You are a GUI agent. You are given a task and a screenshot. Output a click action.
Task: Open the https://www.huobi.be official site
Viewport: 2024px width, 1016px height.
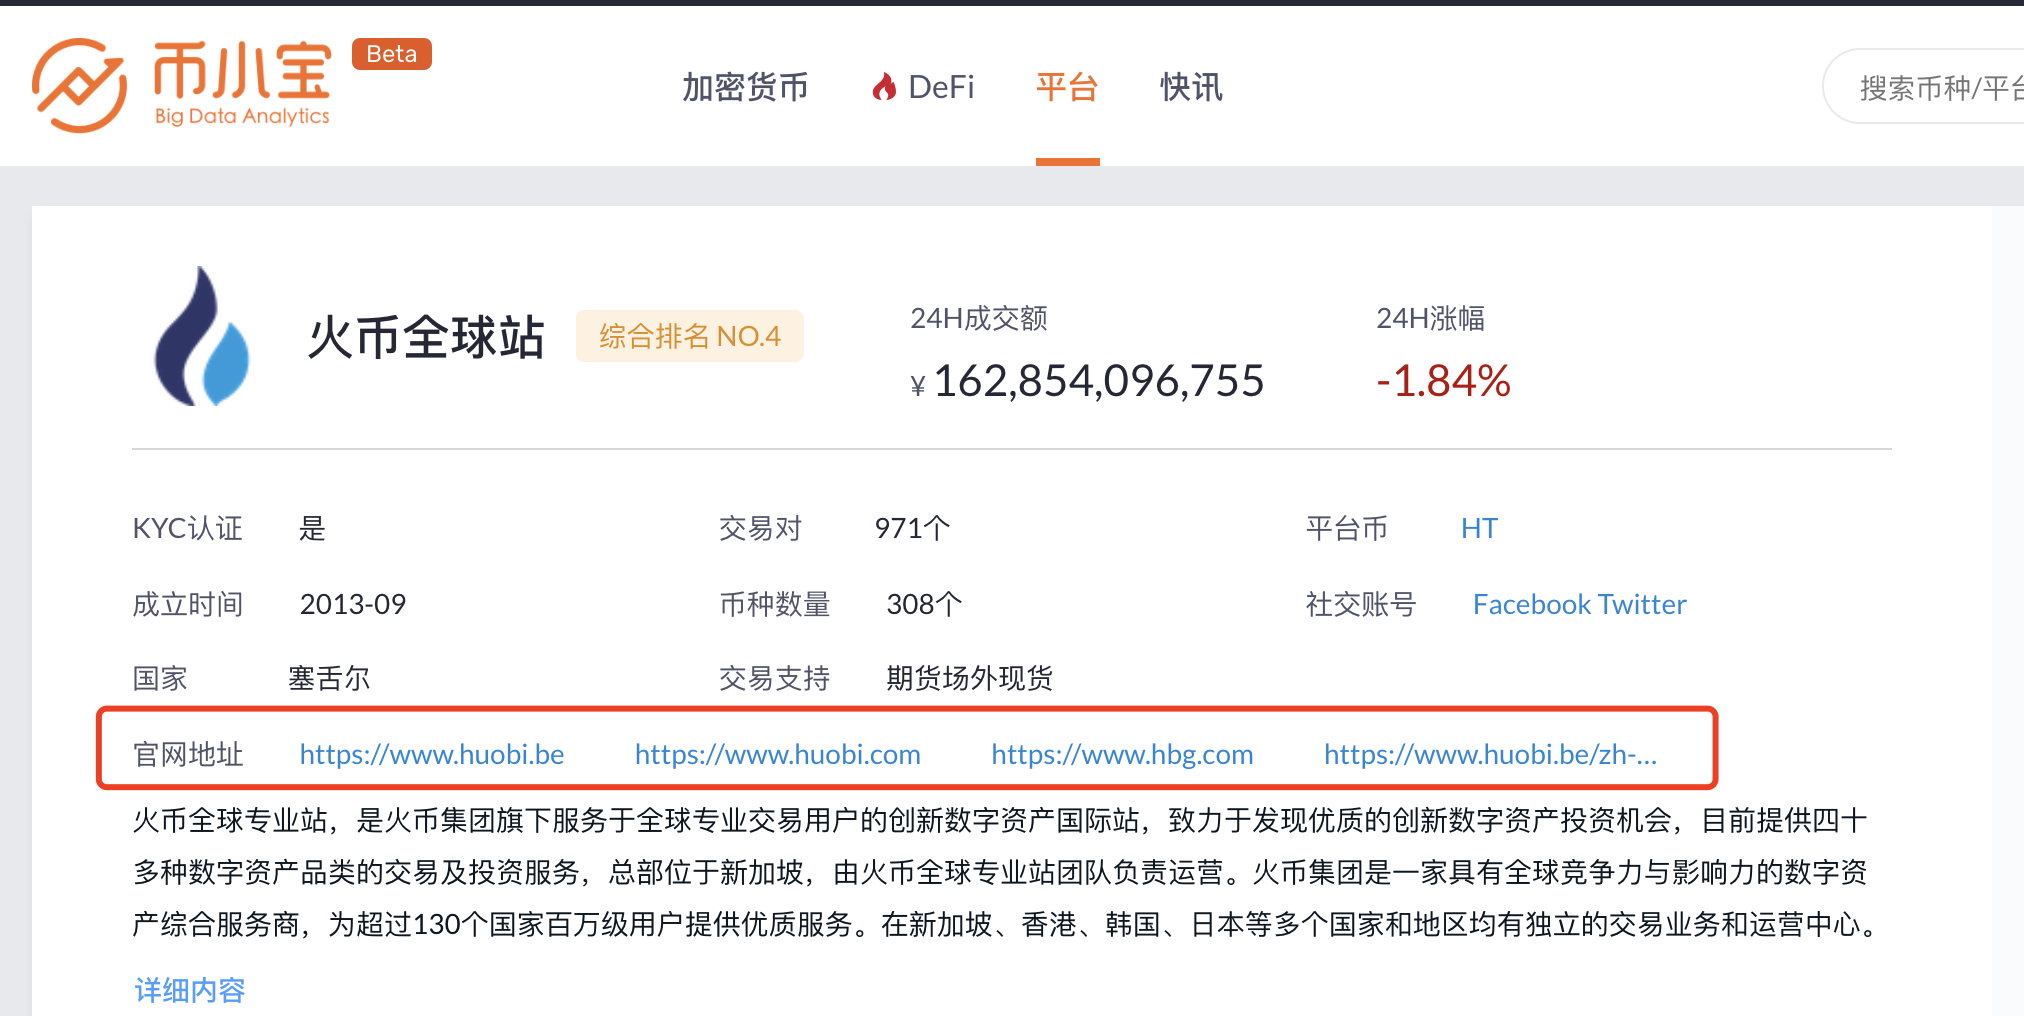coord(431,754)
